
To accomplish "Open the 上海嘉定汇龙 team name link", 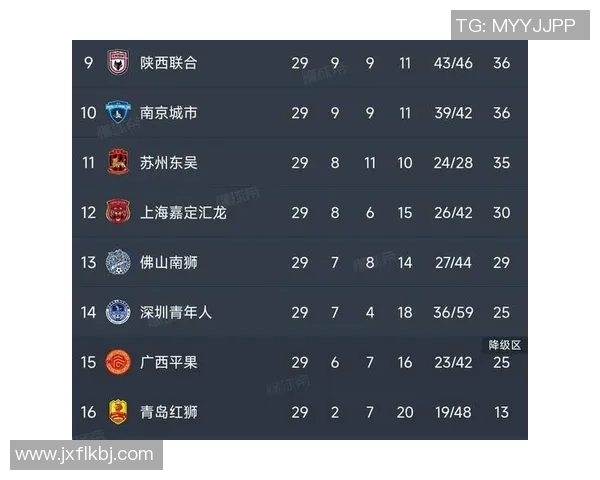I will coord(183,212).
